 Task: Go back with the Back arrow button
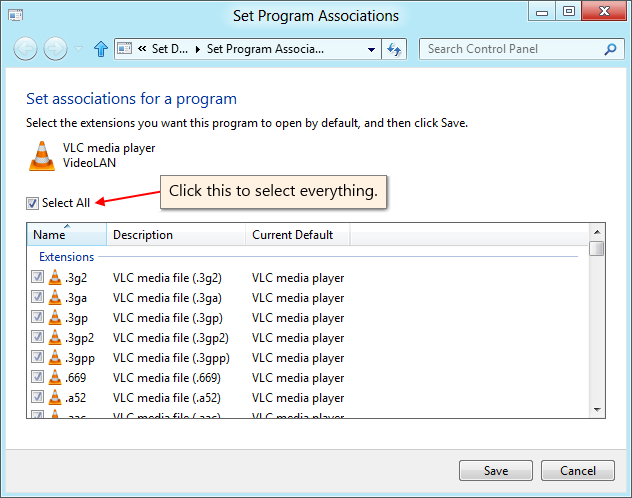tap(26, 48)
